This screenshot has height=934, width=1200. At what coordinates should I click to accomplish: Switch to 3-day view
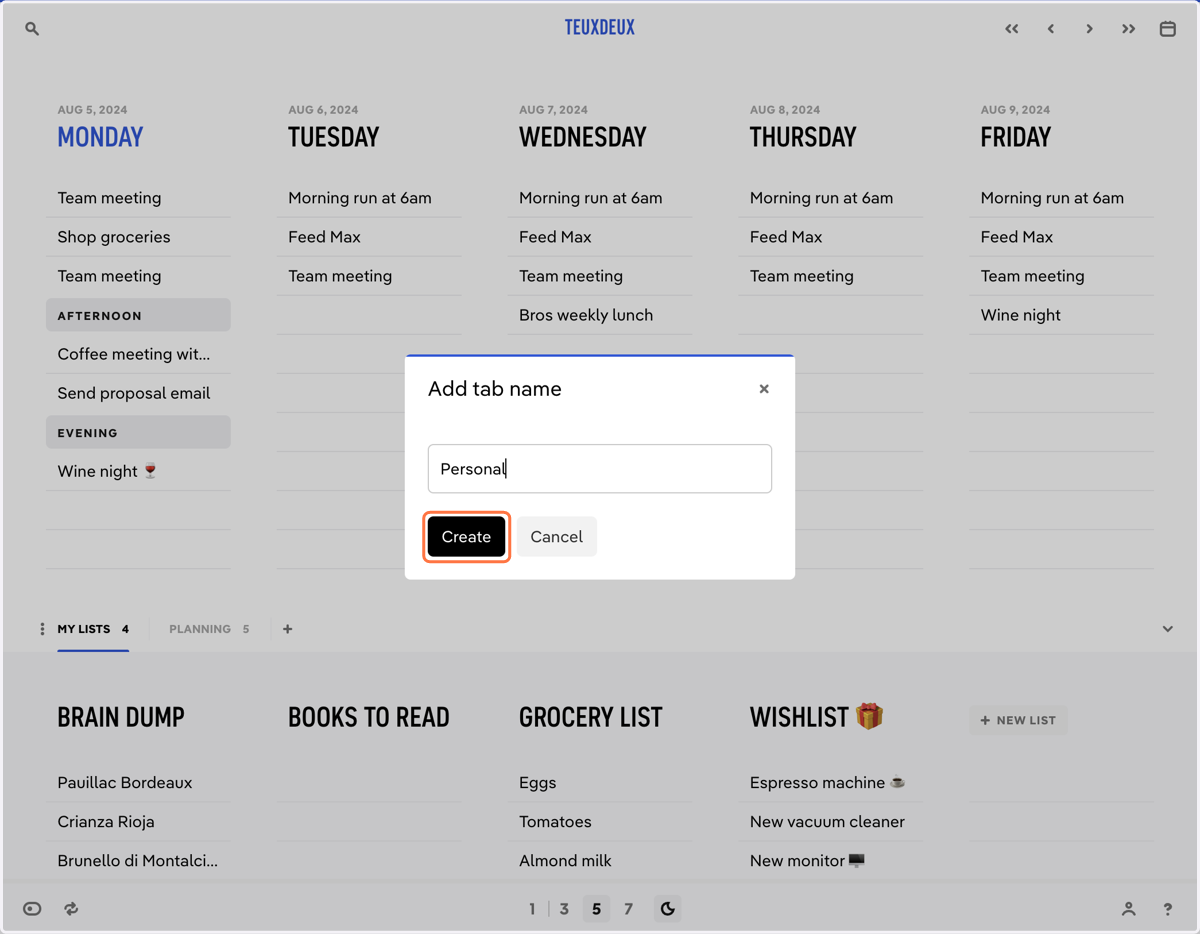pyautogui.click(x=564, y=909)
